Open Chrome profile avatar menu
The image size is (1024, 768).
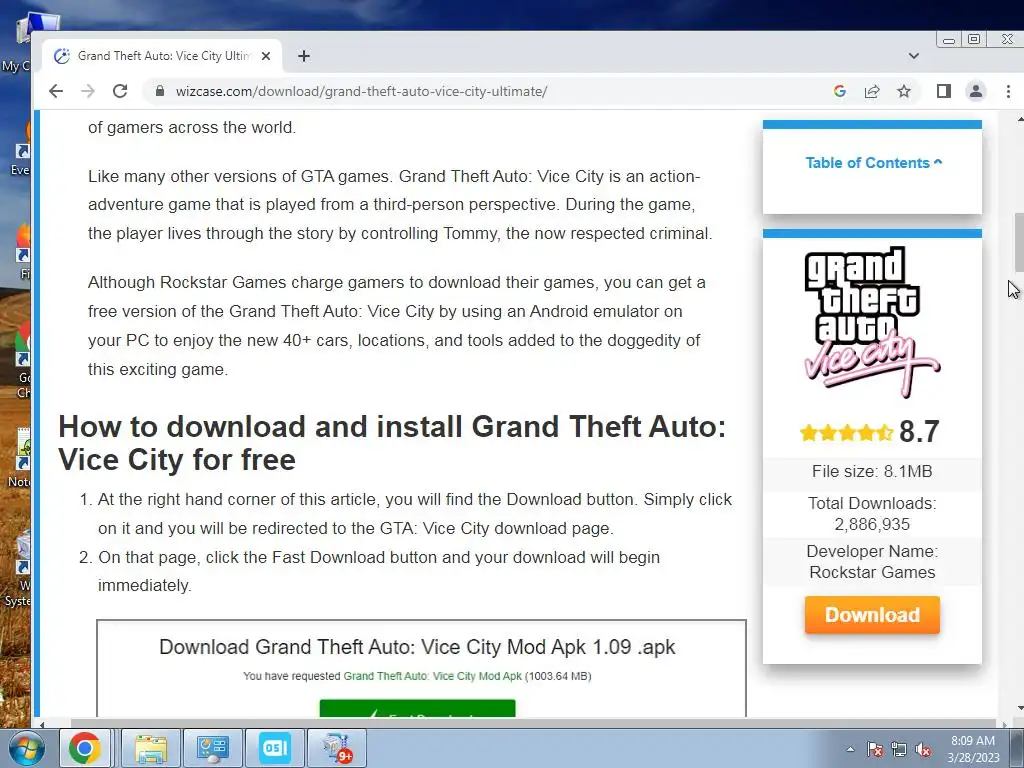(x=976, y=91)
